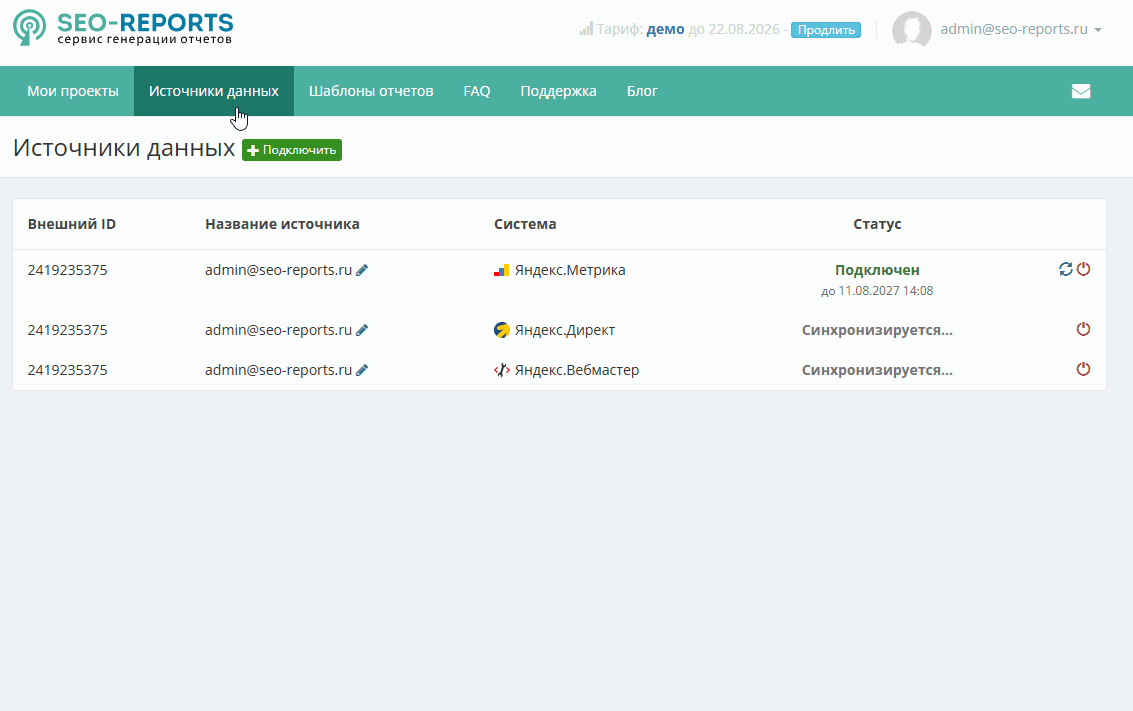Click the user avatar picture
Viewport: 1133px width, 711px height.
912,30
